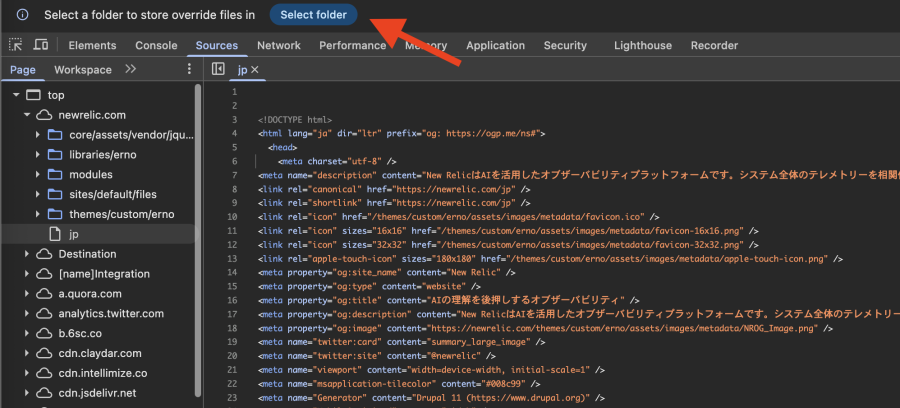This screenshot has width=900, height=408.
Task: Expand the core/assets/vendor/jqu... folder
Action: pyautogui.click(x=38, y=135)
